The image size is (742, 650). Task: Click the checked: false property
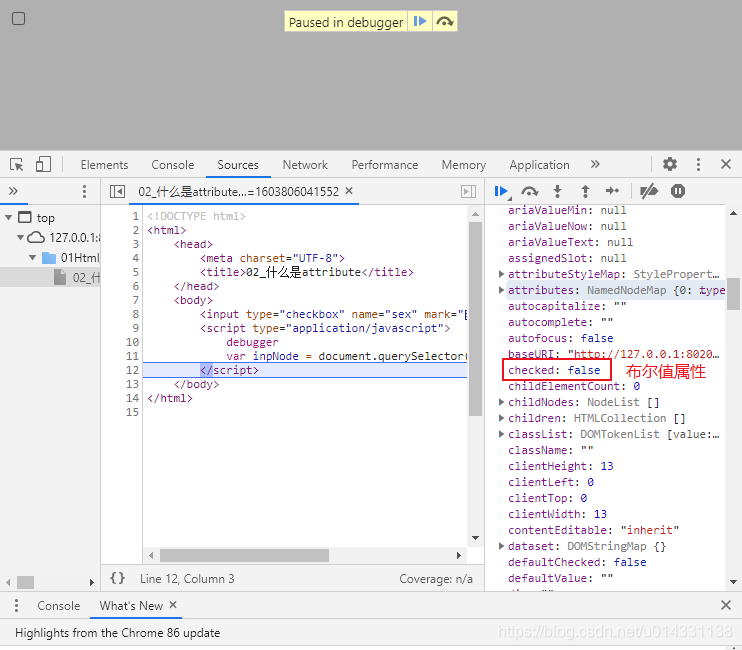coord(554,370)
